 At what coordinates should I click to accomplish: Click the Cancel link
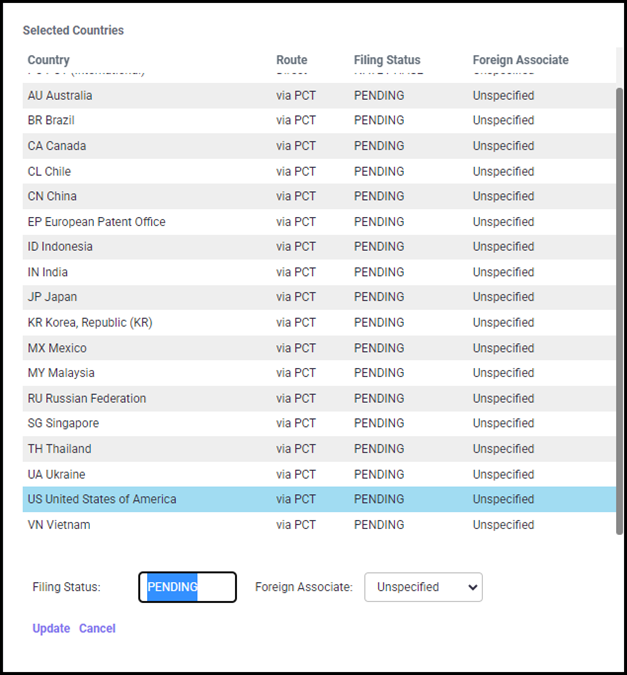tap(97, 628)
